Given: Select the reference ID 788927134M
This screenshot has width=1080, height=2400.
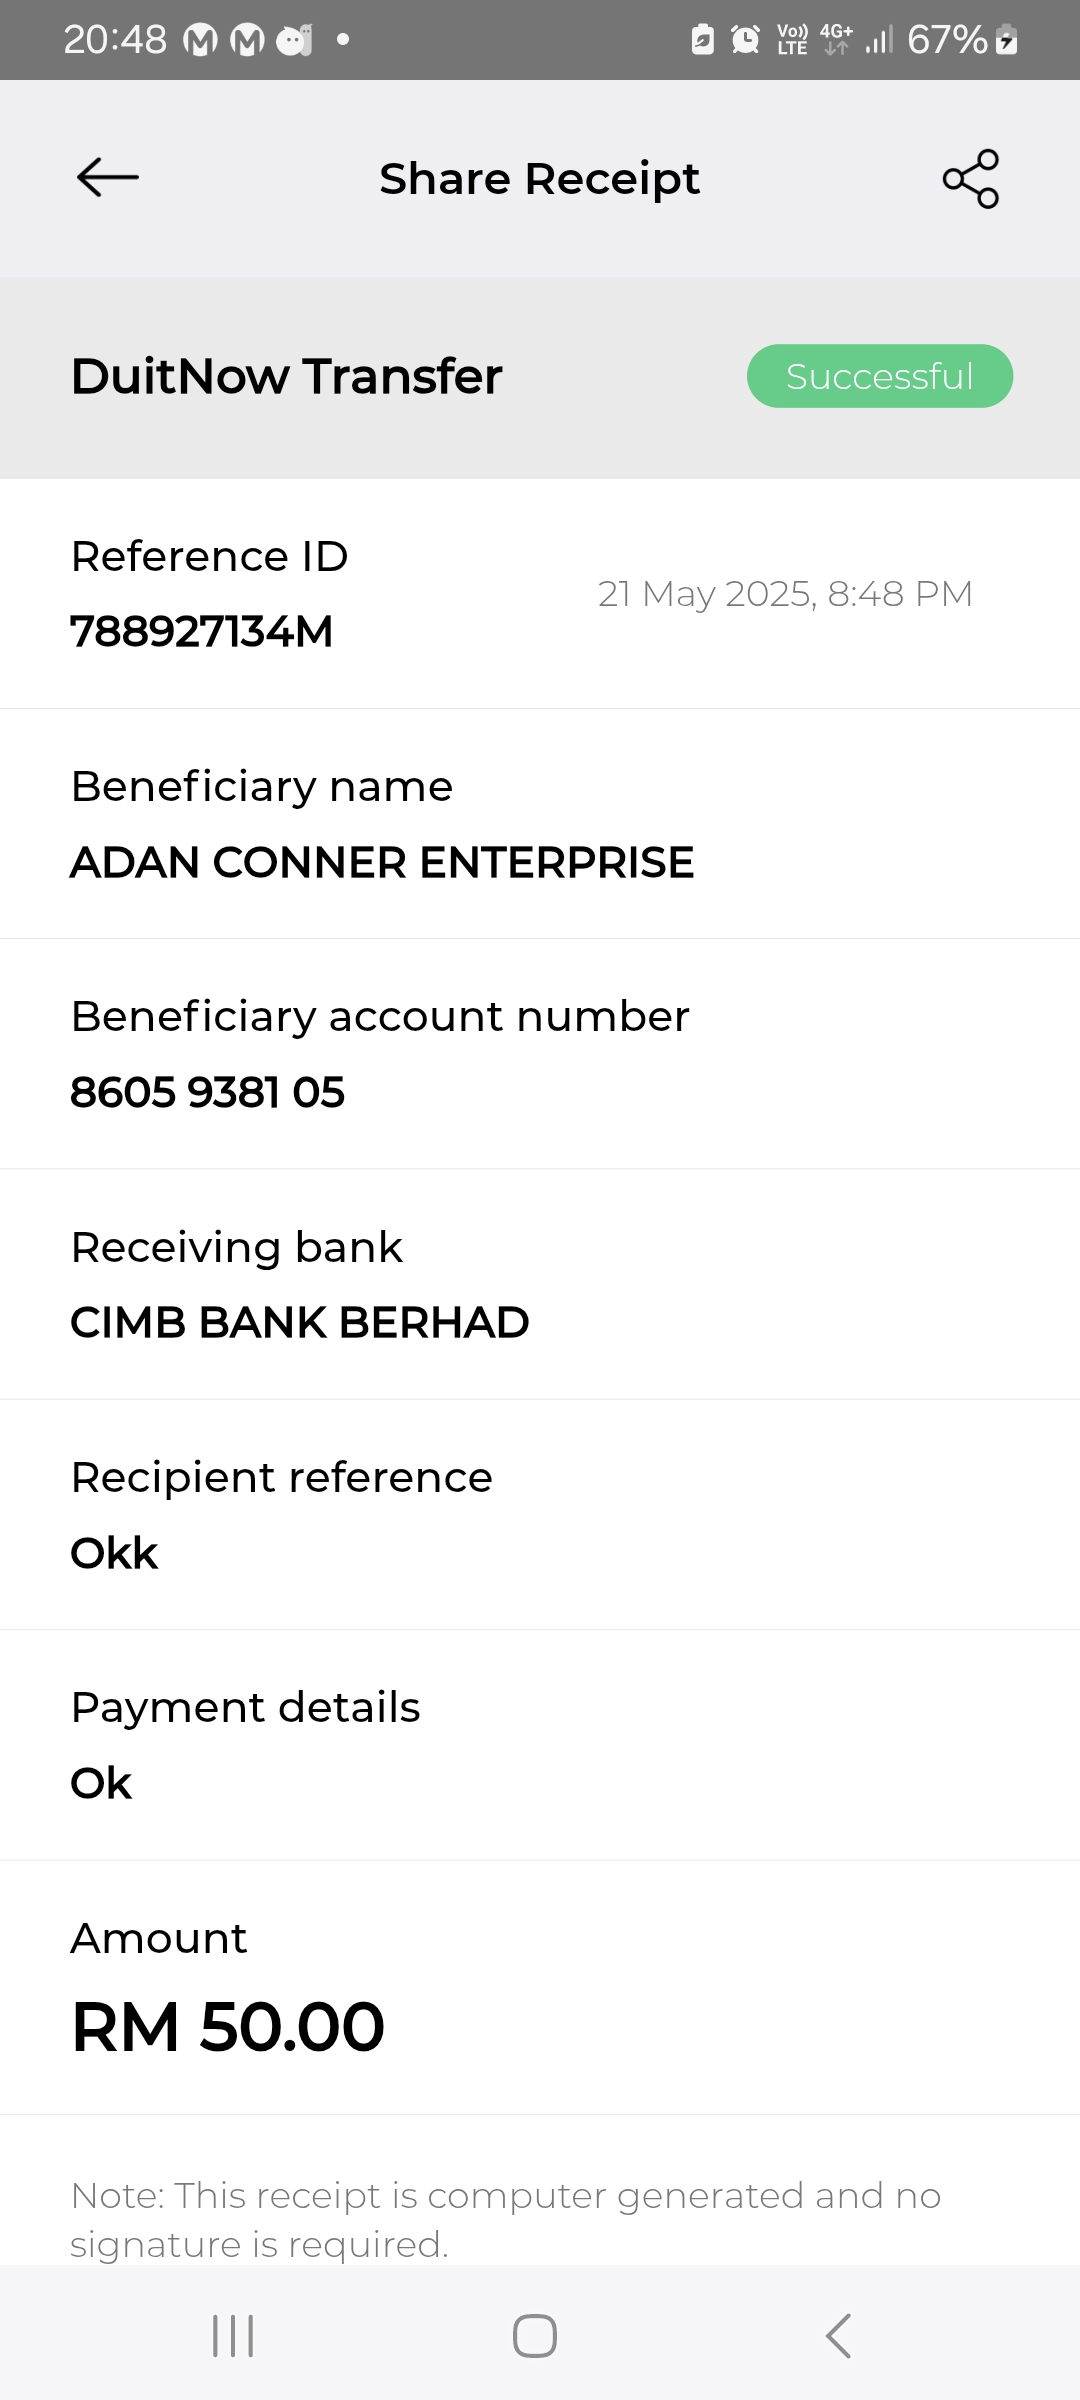Looking at the screenshot, I should pyautogui.click(x=201, y=631).
